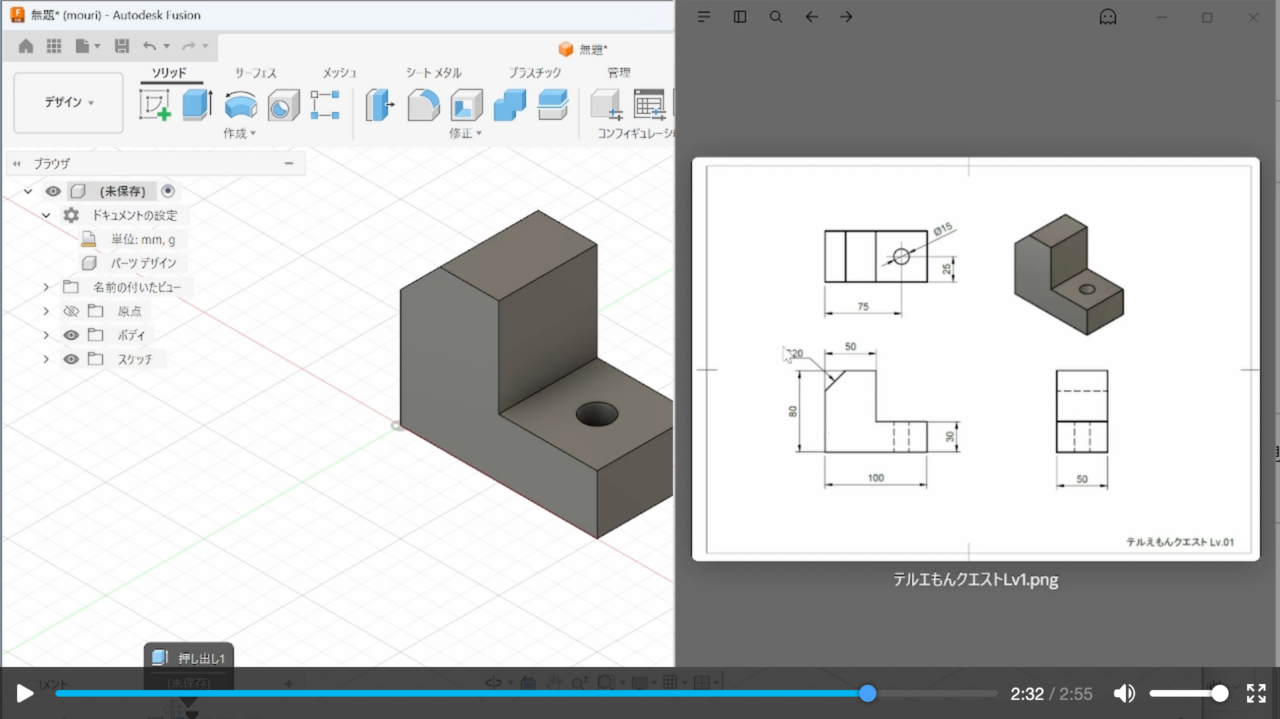Open the File icon dropdown arrow
The height and width of the screenshot is (719, 1280).
click(97, 46)
